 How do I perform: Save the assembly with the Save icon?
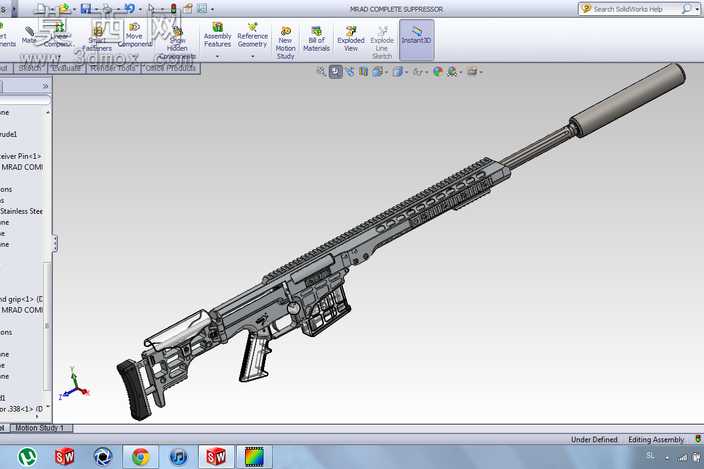(86, 8)
